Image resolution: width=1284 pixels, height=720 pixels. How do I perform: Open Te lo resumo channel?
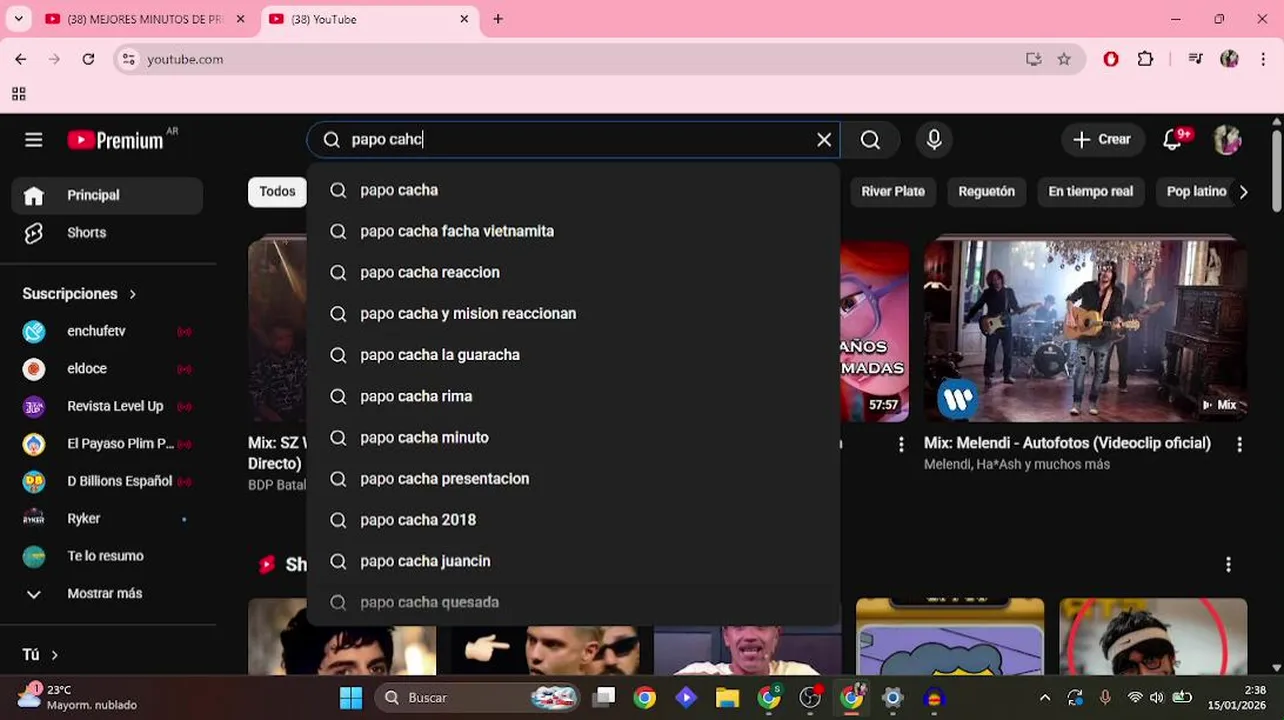tap(107, 556)
